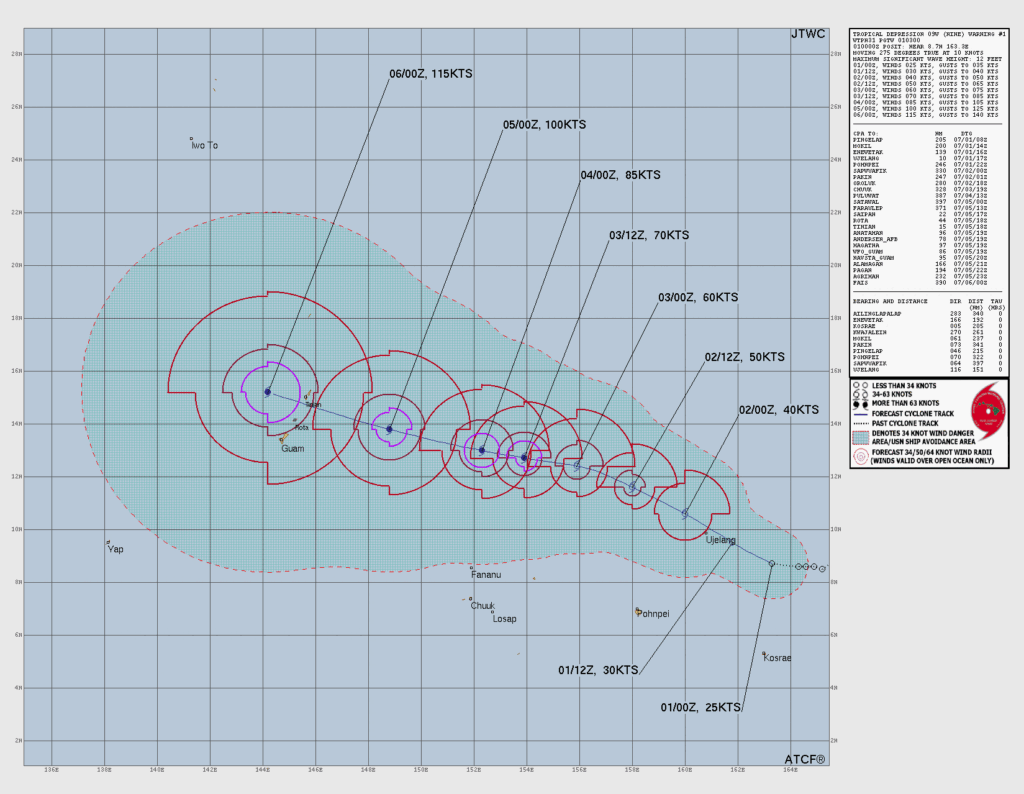The width and height of the screenshot is (1024, 794).
Task: Click the 05/00Z forecast position dot
Action: (x=389, y=429)
